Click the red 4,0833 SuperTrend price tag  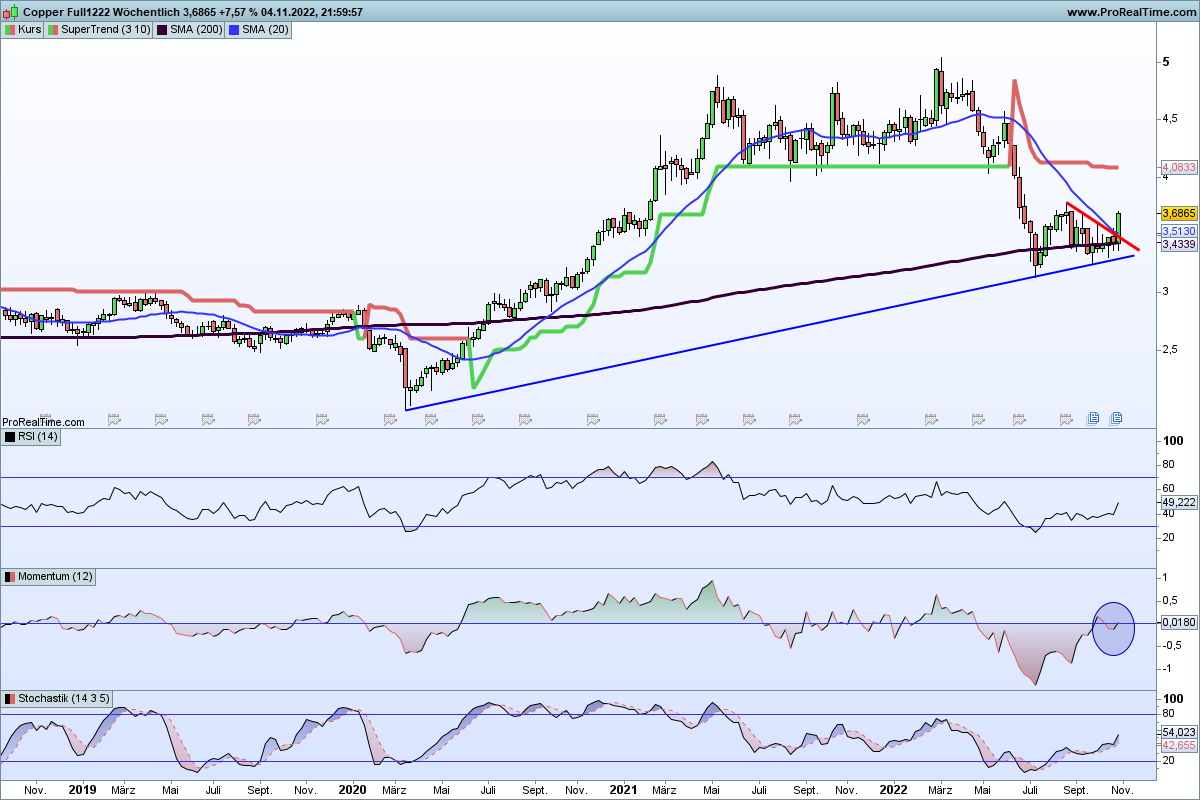pos(1180,167)
